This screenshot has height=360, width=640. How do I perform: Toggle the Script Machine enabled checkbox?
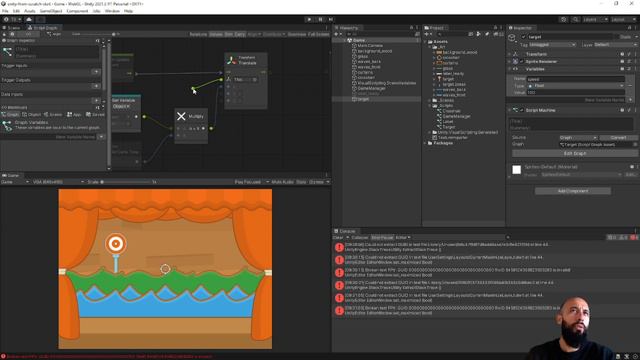pos(521,110)
